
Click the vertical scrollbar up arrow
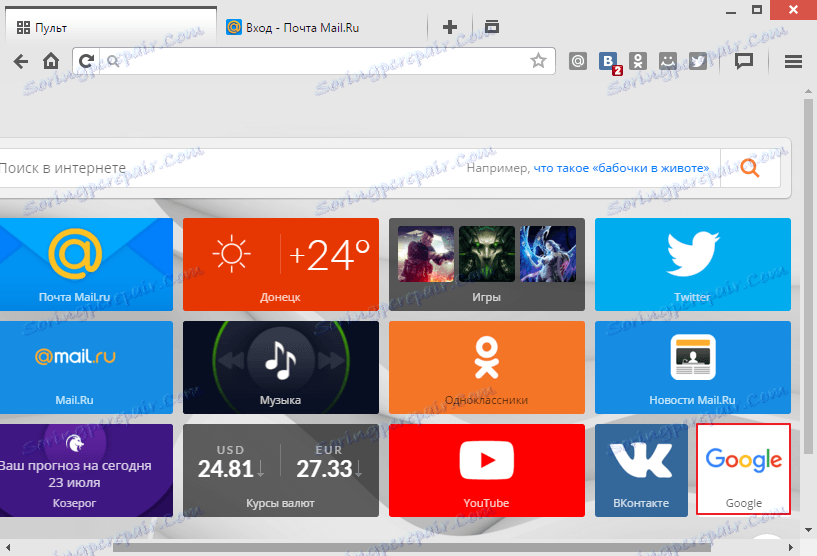tap(808, 91)
